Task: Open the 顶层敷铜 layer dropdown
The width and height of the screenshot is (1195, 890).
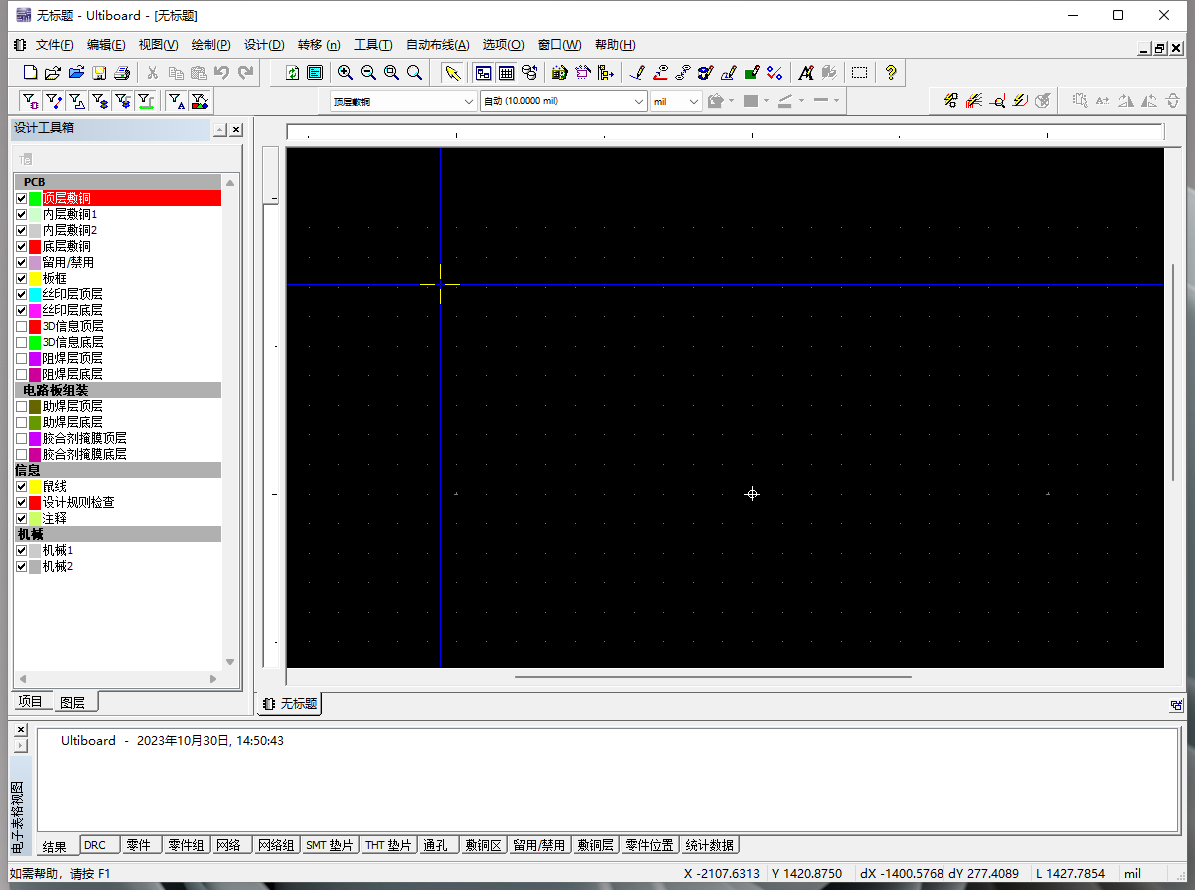Action: click(469, 101)
